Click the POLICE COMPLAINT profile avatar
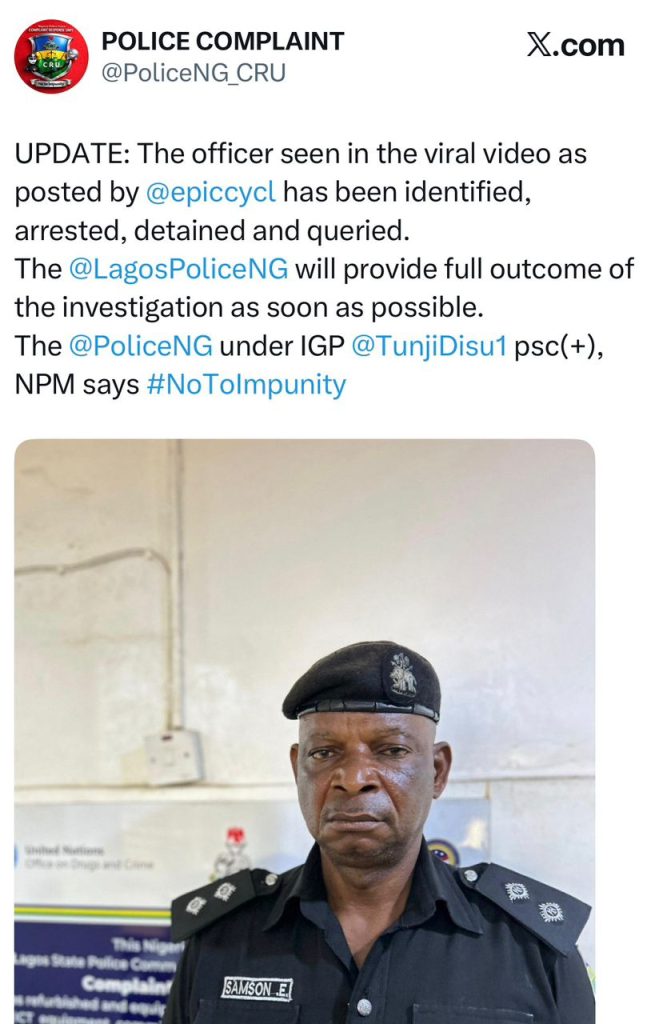Screen dimensions: 651x1024 pyautogui.click(x=51, y=57)
